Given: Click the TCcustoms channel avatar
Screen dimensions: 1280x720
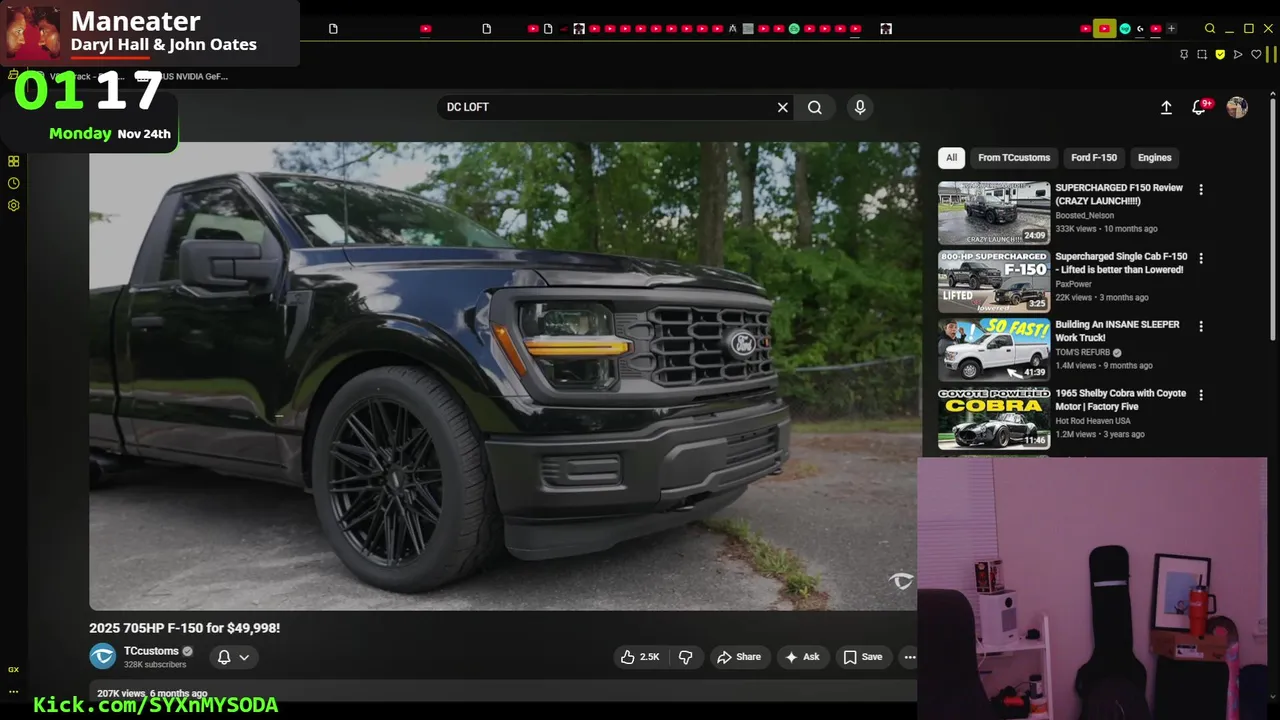Looking at the screenshot, I should click(x=102, y=656).
